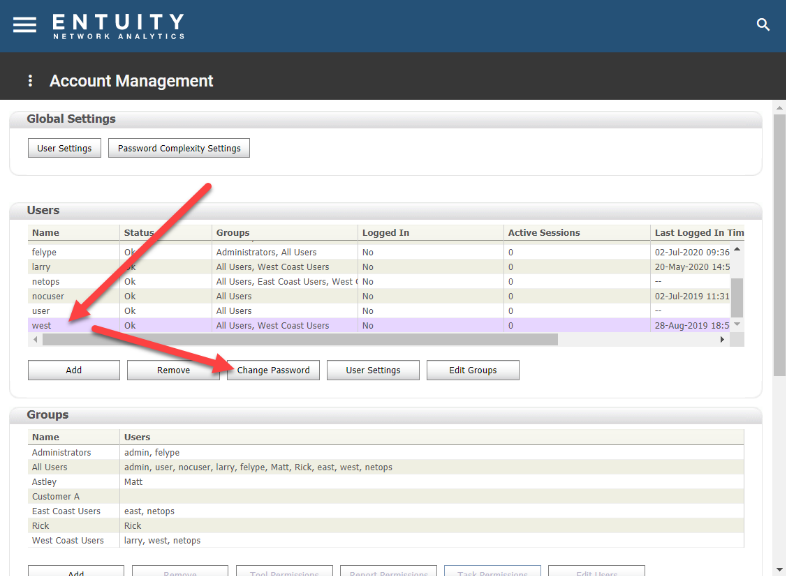
Task: Select West Coast Users group row
Action: tap(386, 540)
